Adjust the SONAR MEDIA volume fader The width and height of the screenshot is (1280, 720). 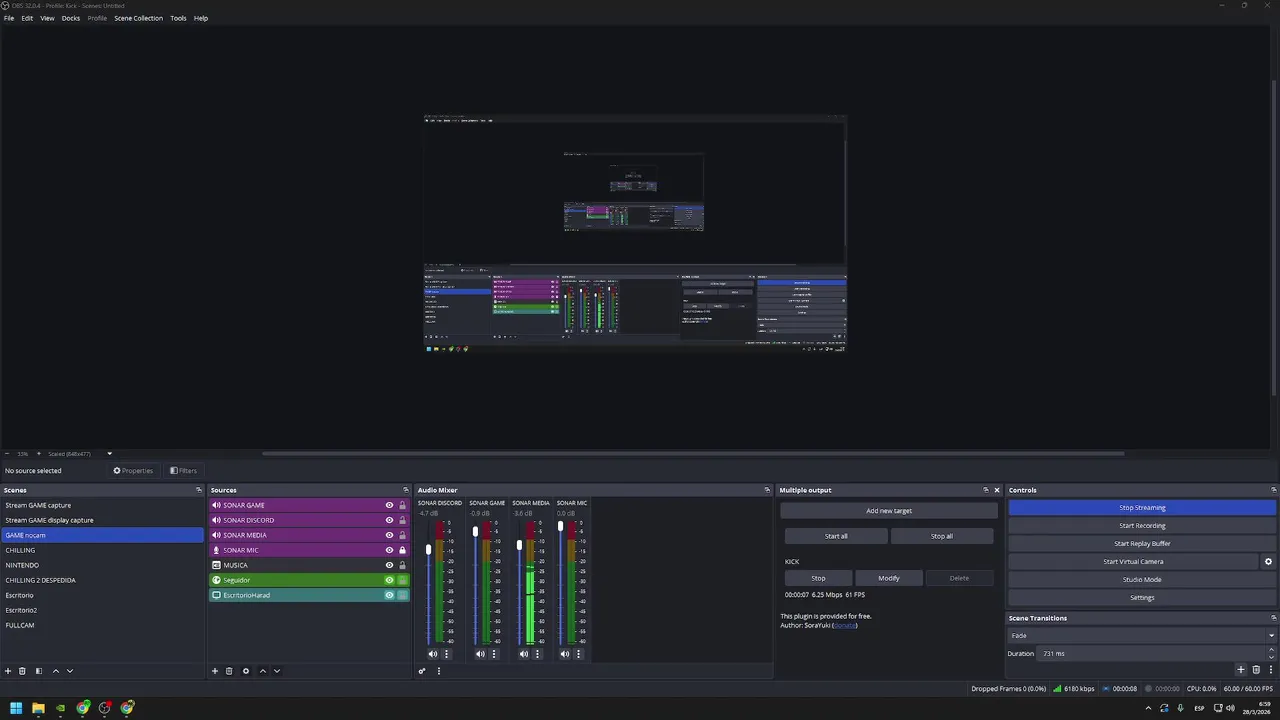[519, 545]
